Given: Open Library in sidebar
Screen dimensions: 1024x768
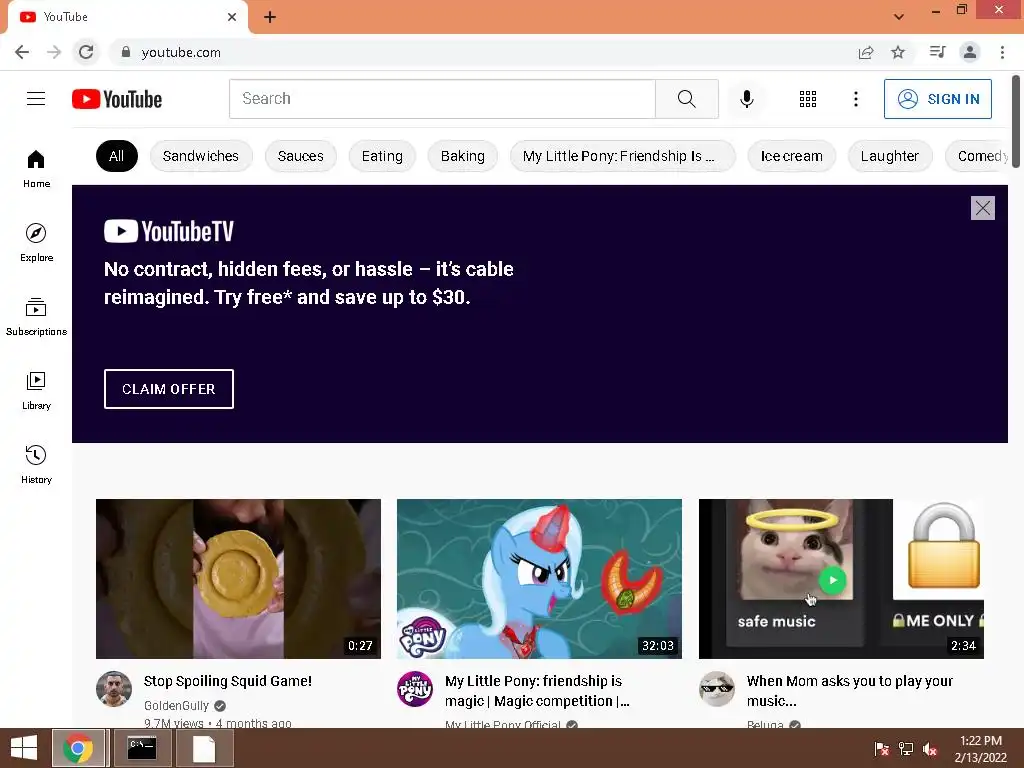Looking at the screenshot, I should tap(36, 391).
